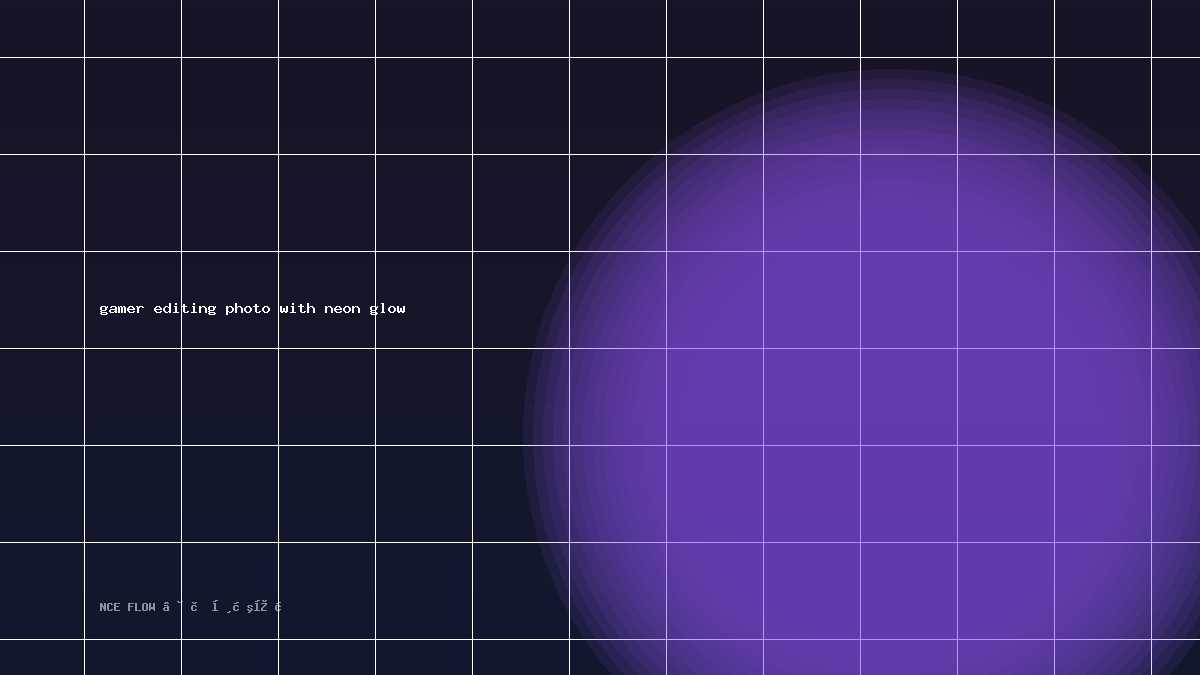Click the "NCE" text in the footer
This screenshot has width=1200, height=675.
[x=110, y=607]
